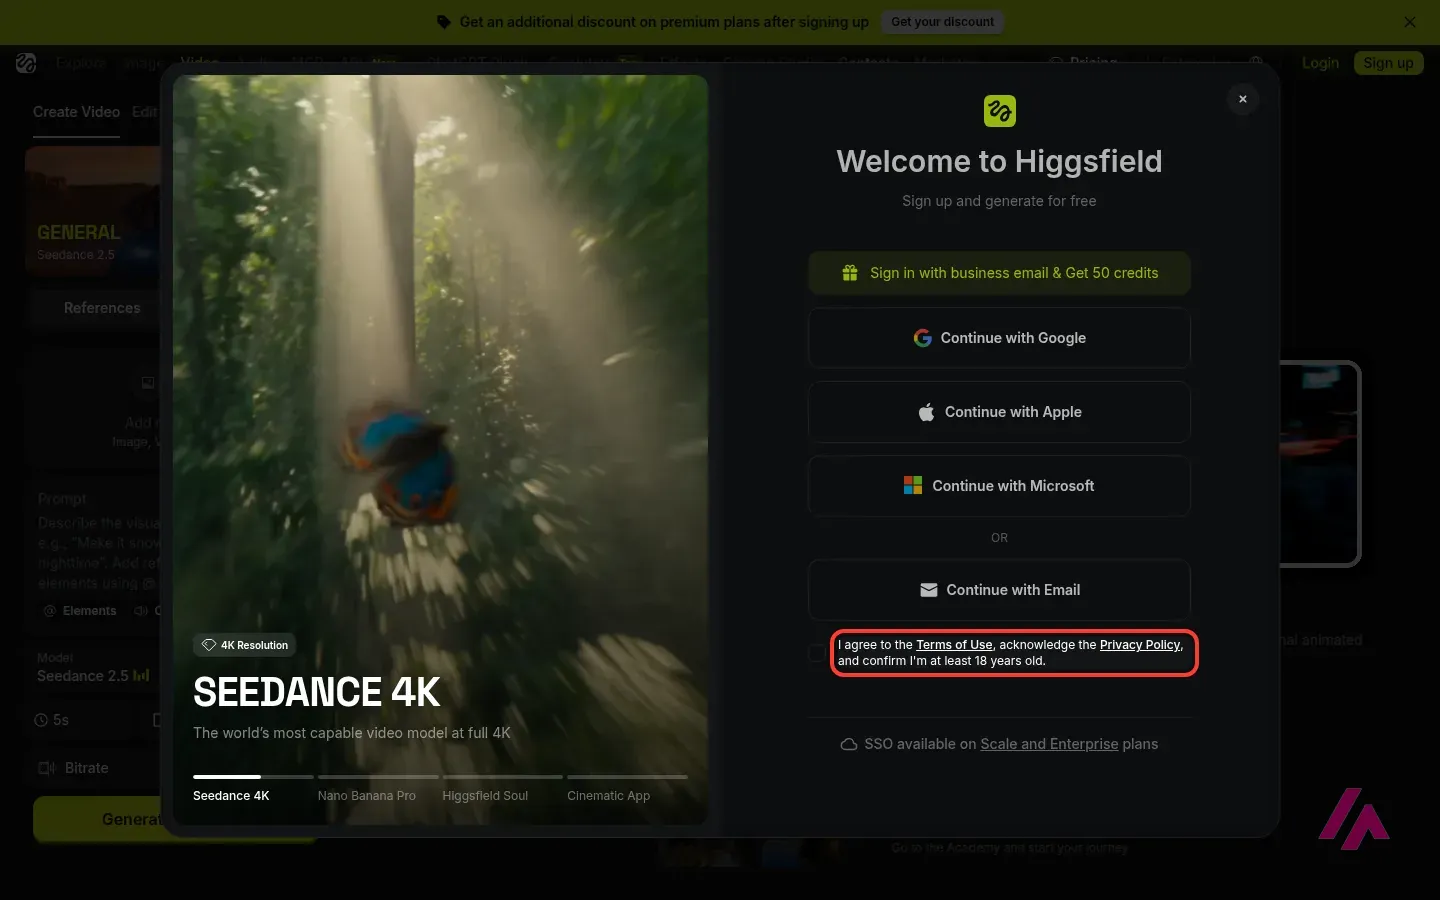The height and width of the screenshot is (900, 1440).
Task: Click the cloud icon beside SSO available
Action: (849, 744)
